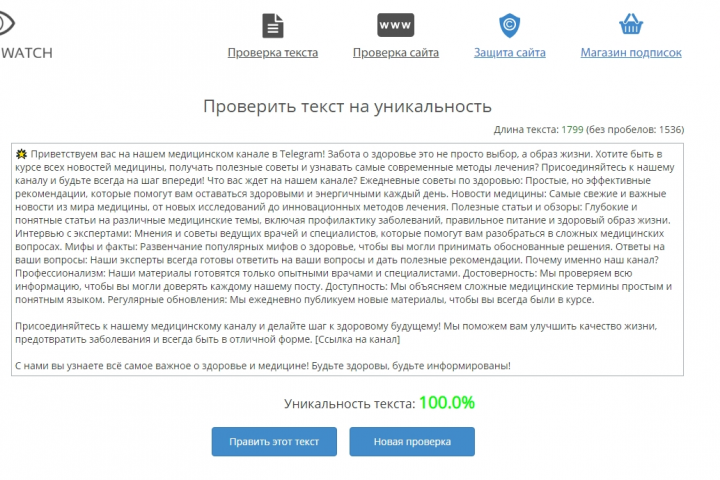The image size is (720, 480).
Task: Click the WATCH logo text
Action: point(27,53)
